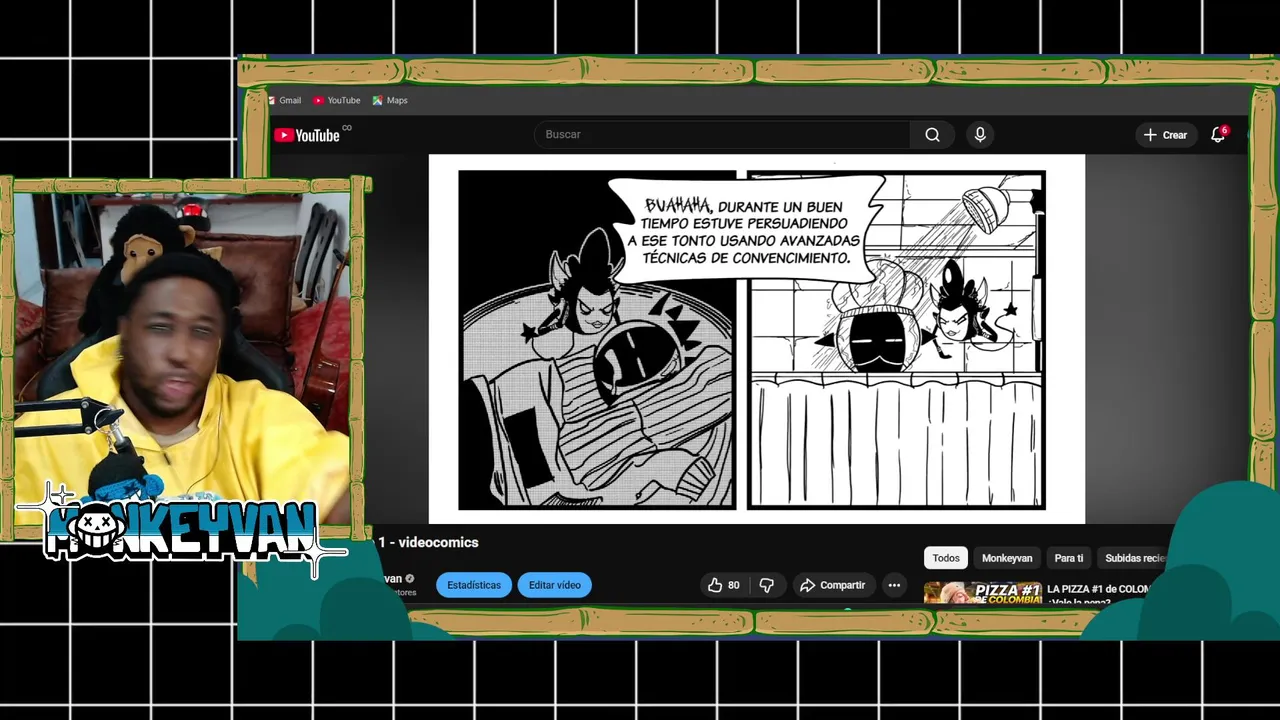Screen dimensions: 1280x720
Task: Dislike the video with thumbs down
Action: pyautogui.click(x=767, y=585)
